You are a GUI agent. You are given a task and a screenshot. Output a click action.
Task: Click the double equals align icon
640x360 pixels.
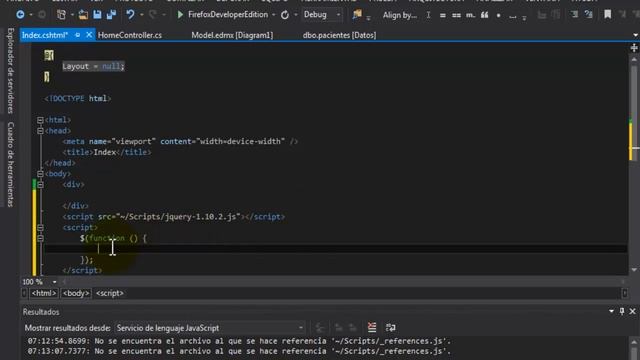pos(456,16)
